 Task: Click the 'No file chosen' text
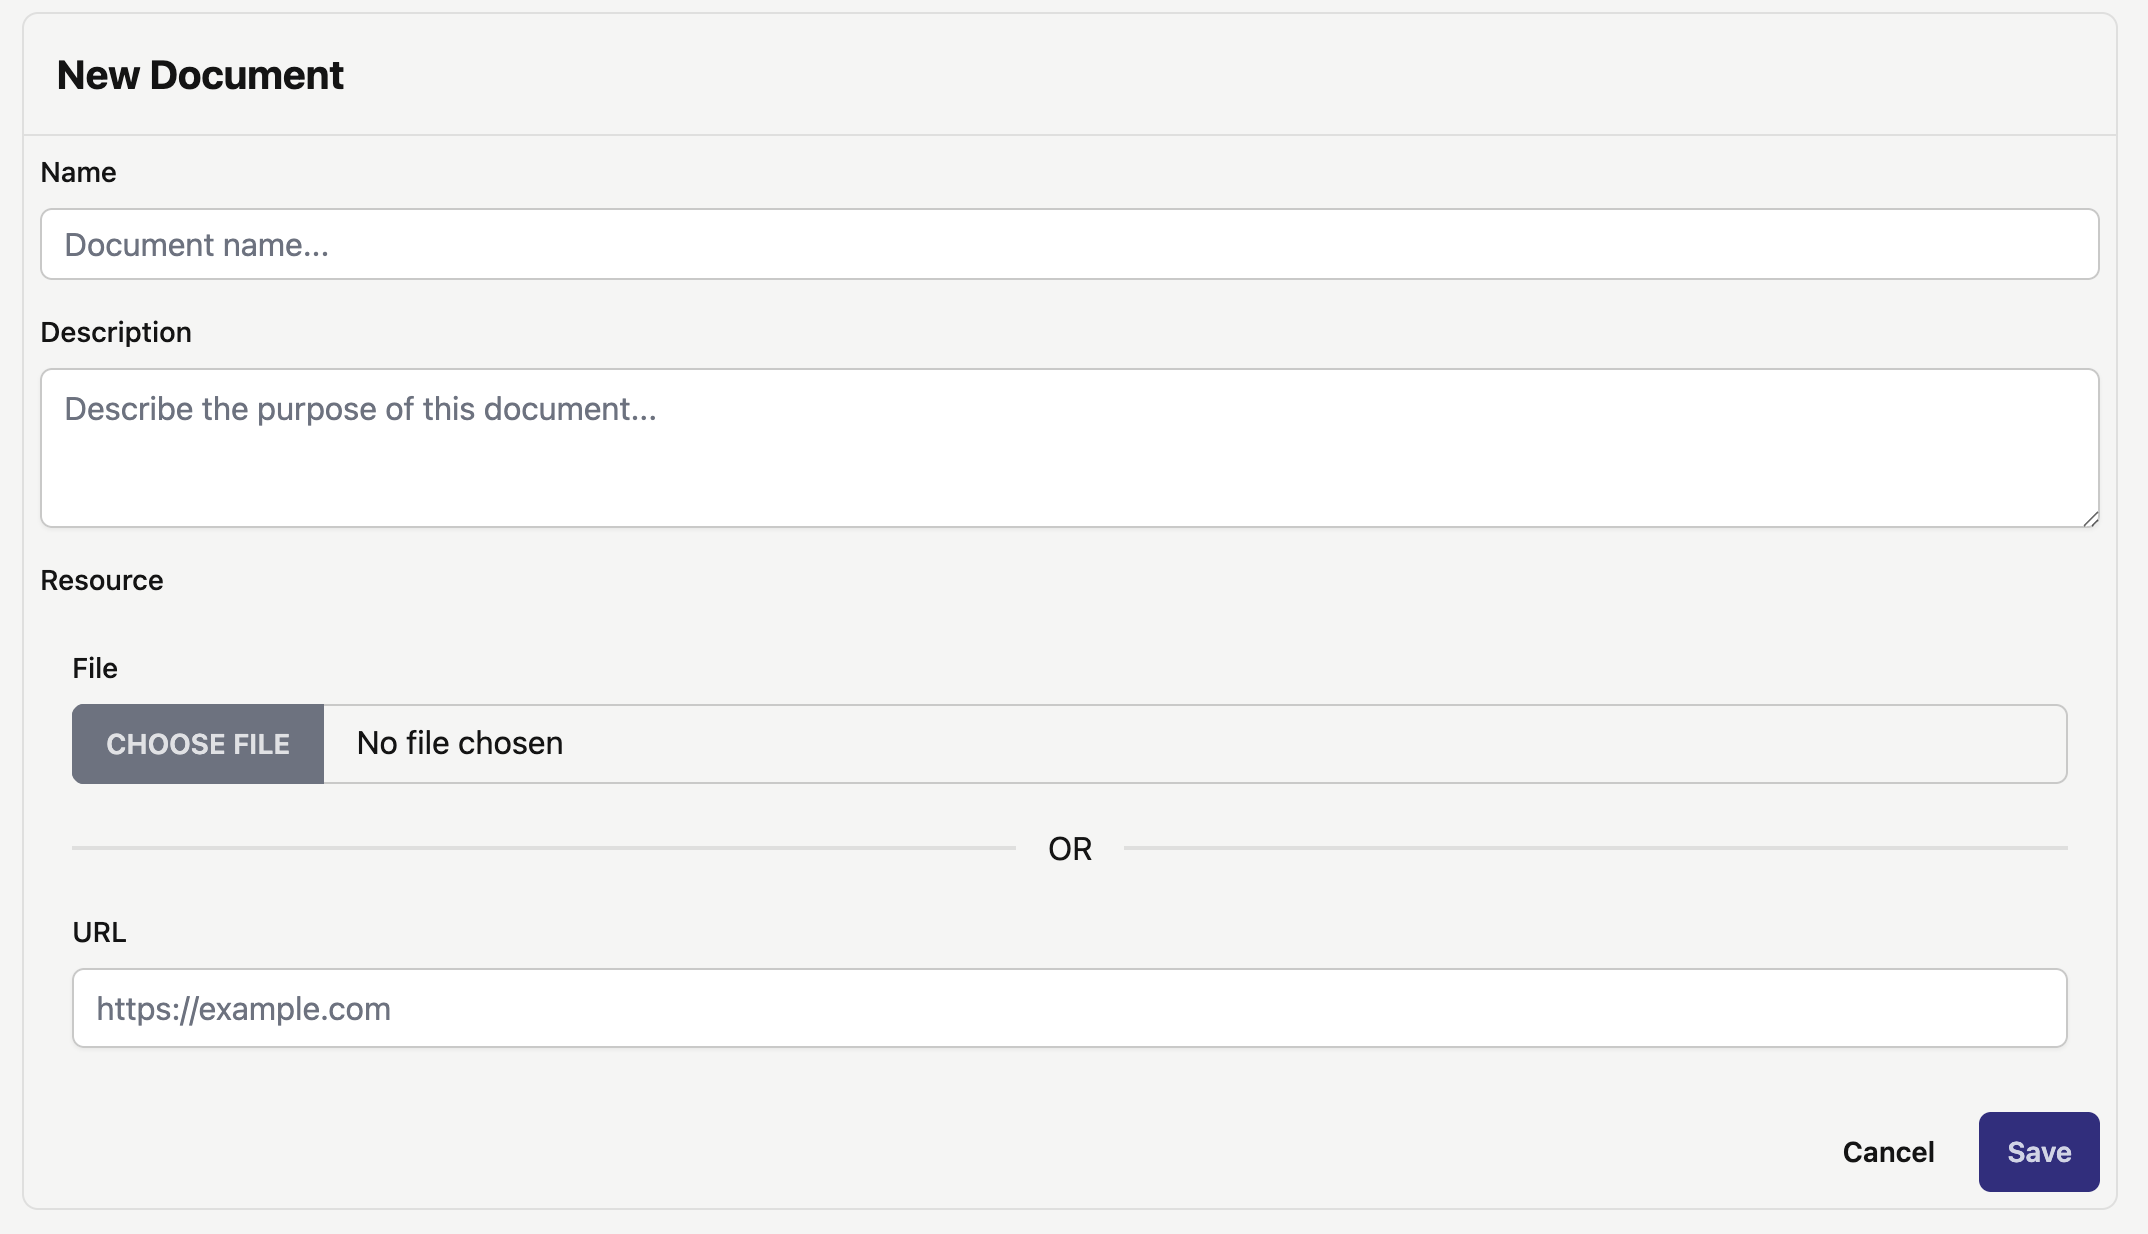coord(460,743)
